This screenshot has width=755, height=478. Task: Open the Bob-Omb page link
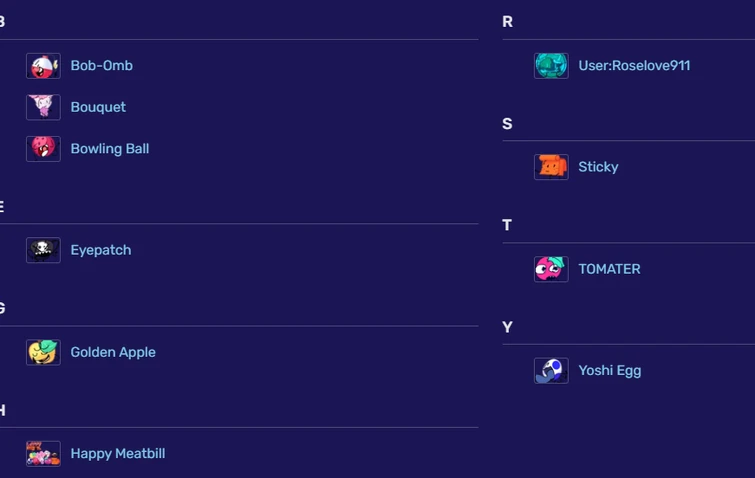point(101,66)
